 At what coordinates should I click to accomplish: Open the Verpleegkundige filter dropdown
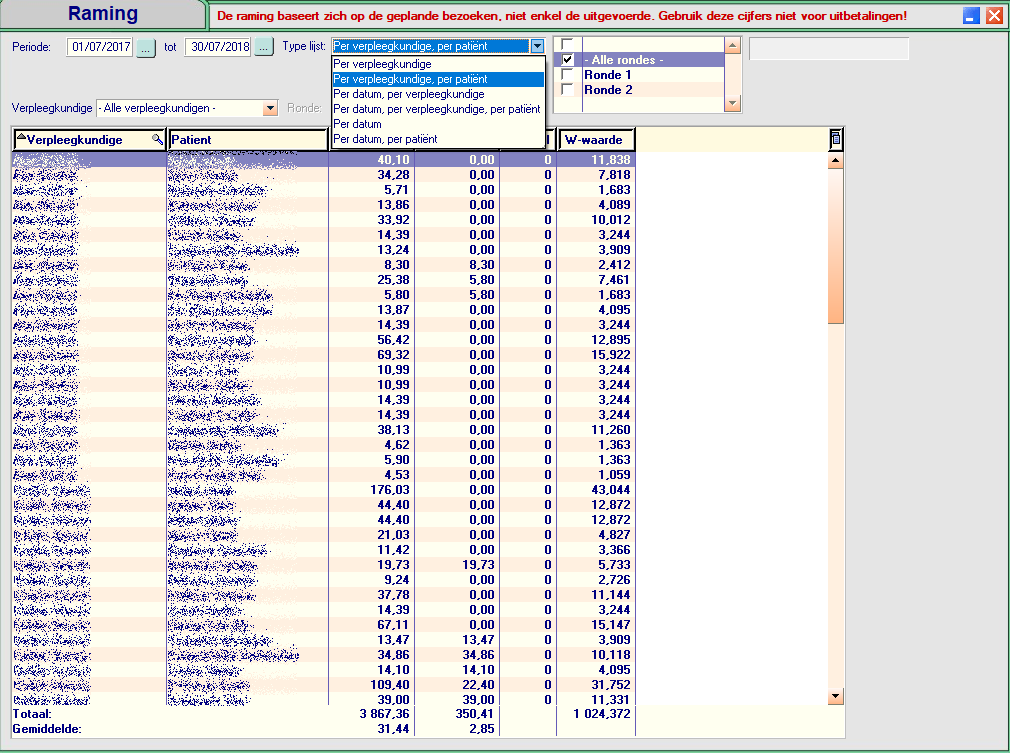tap(270, 108)
